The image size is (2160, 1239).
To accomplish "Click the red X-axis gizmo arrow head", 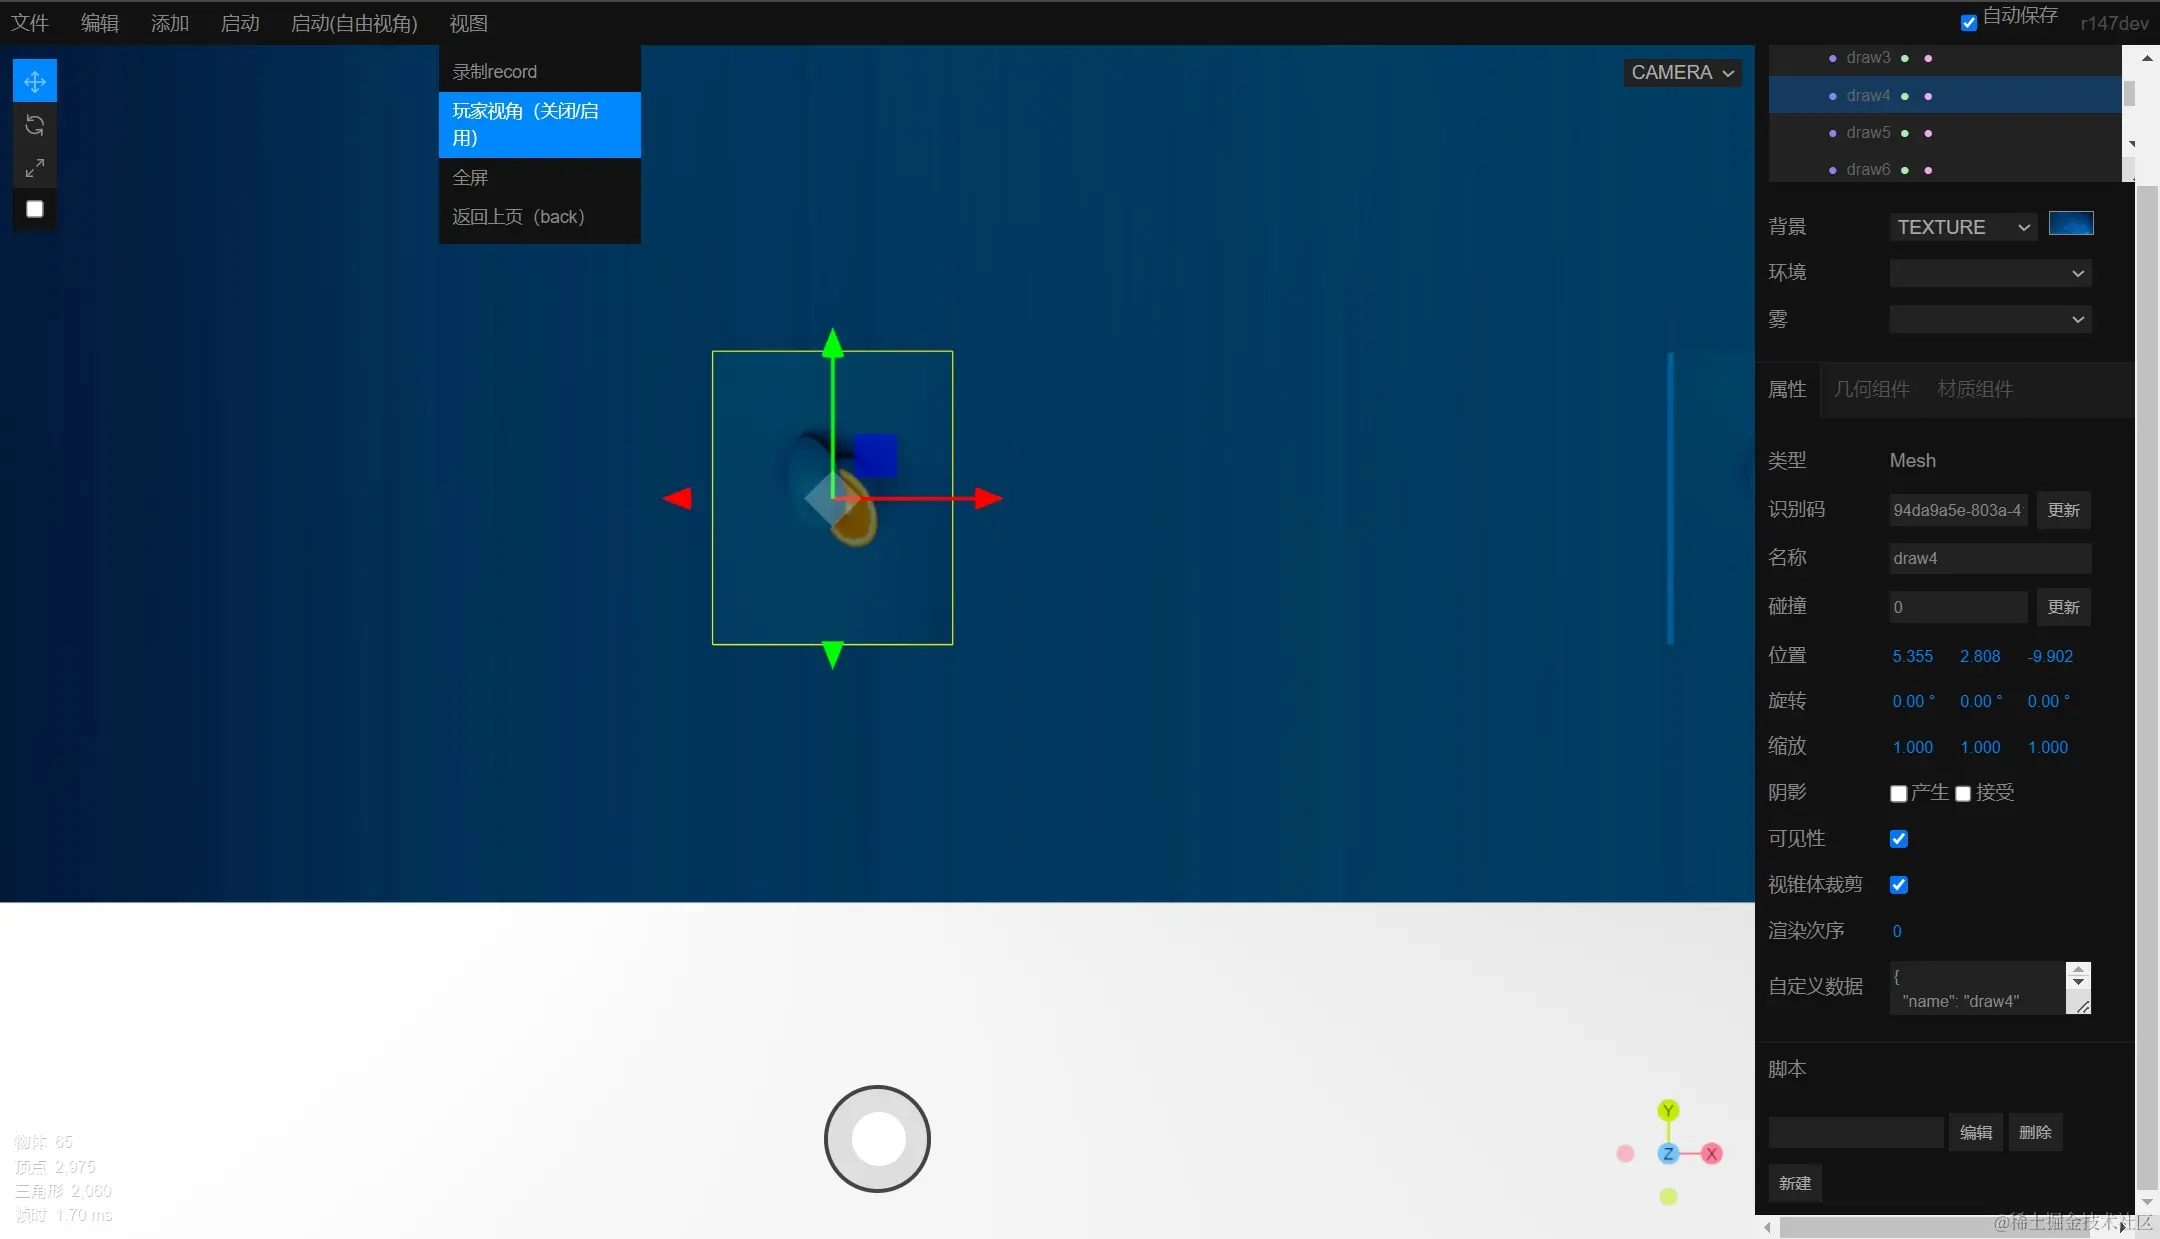I will click(988, 498).
